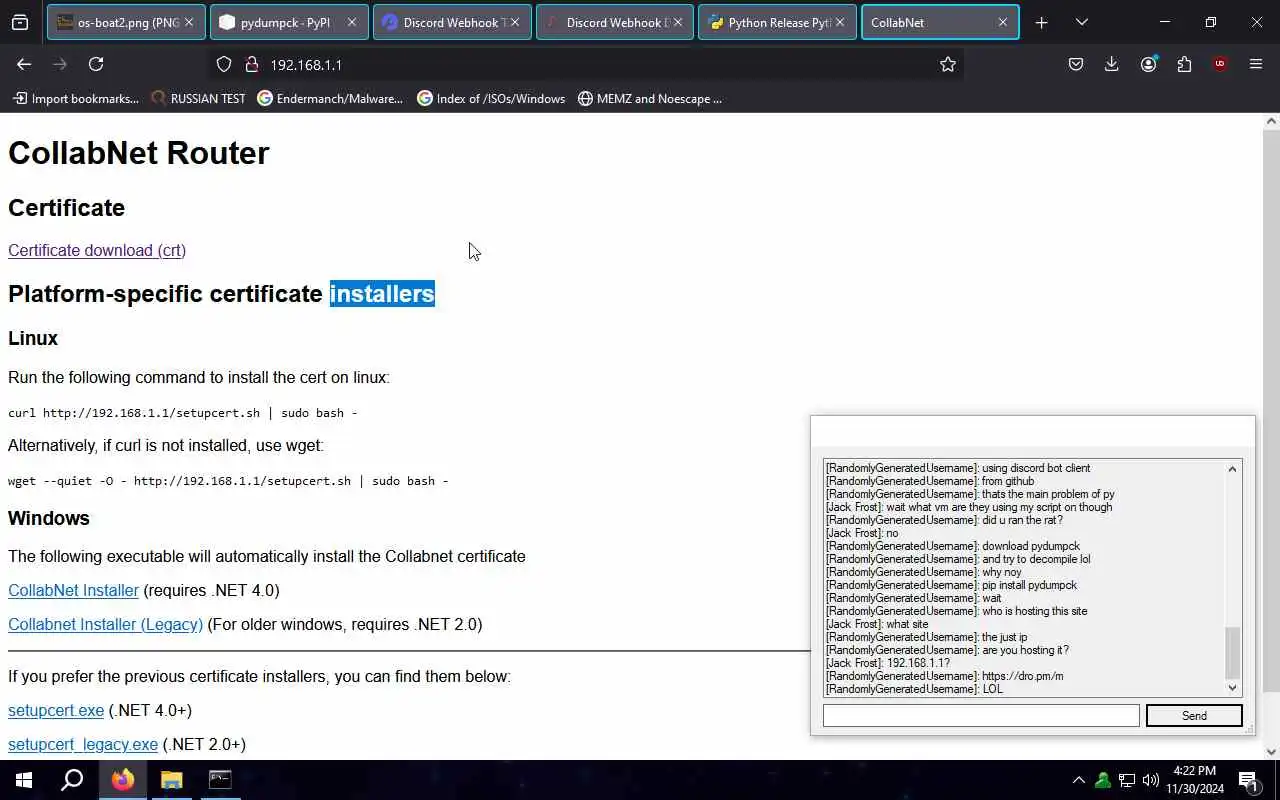Open a new tab with plus button

[1041, 22]
